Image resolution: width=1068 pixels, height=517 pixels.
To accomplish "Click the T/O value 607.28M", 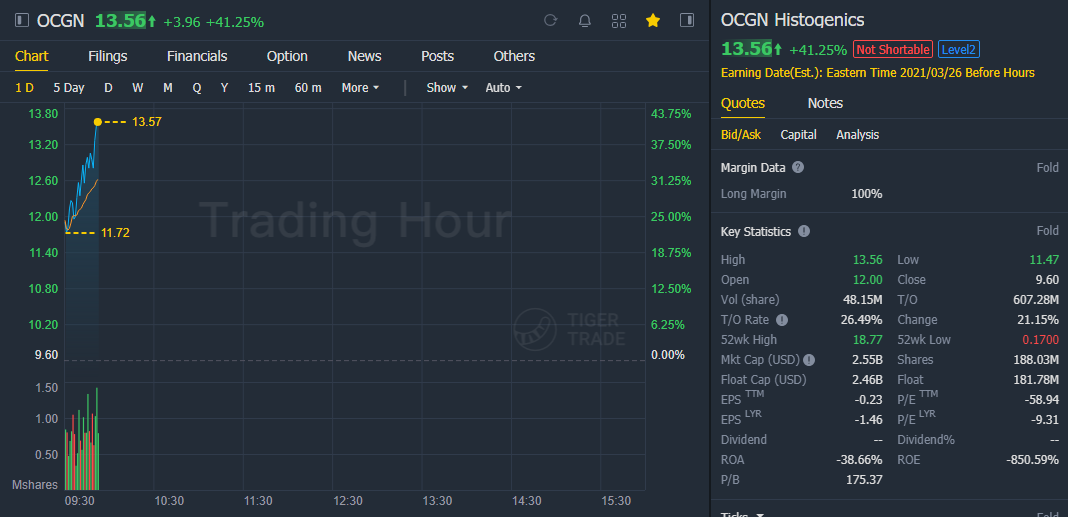I will point(1036,300).
